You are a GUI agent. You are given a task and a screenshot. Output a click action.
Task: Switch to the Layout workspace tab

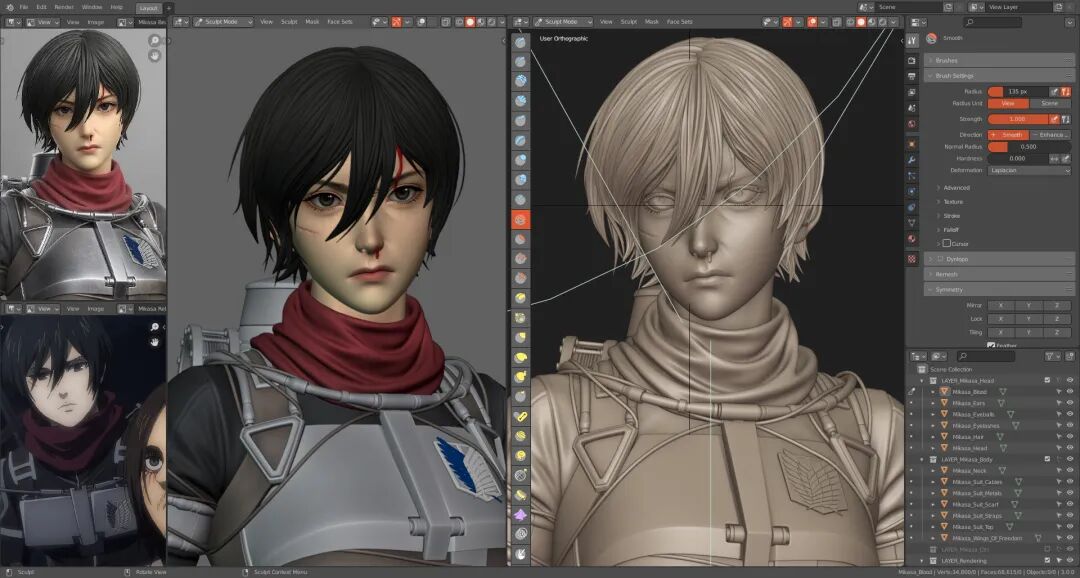coord(148,8)
